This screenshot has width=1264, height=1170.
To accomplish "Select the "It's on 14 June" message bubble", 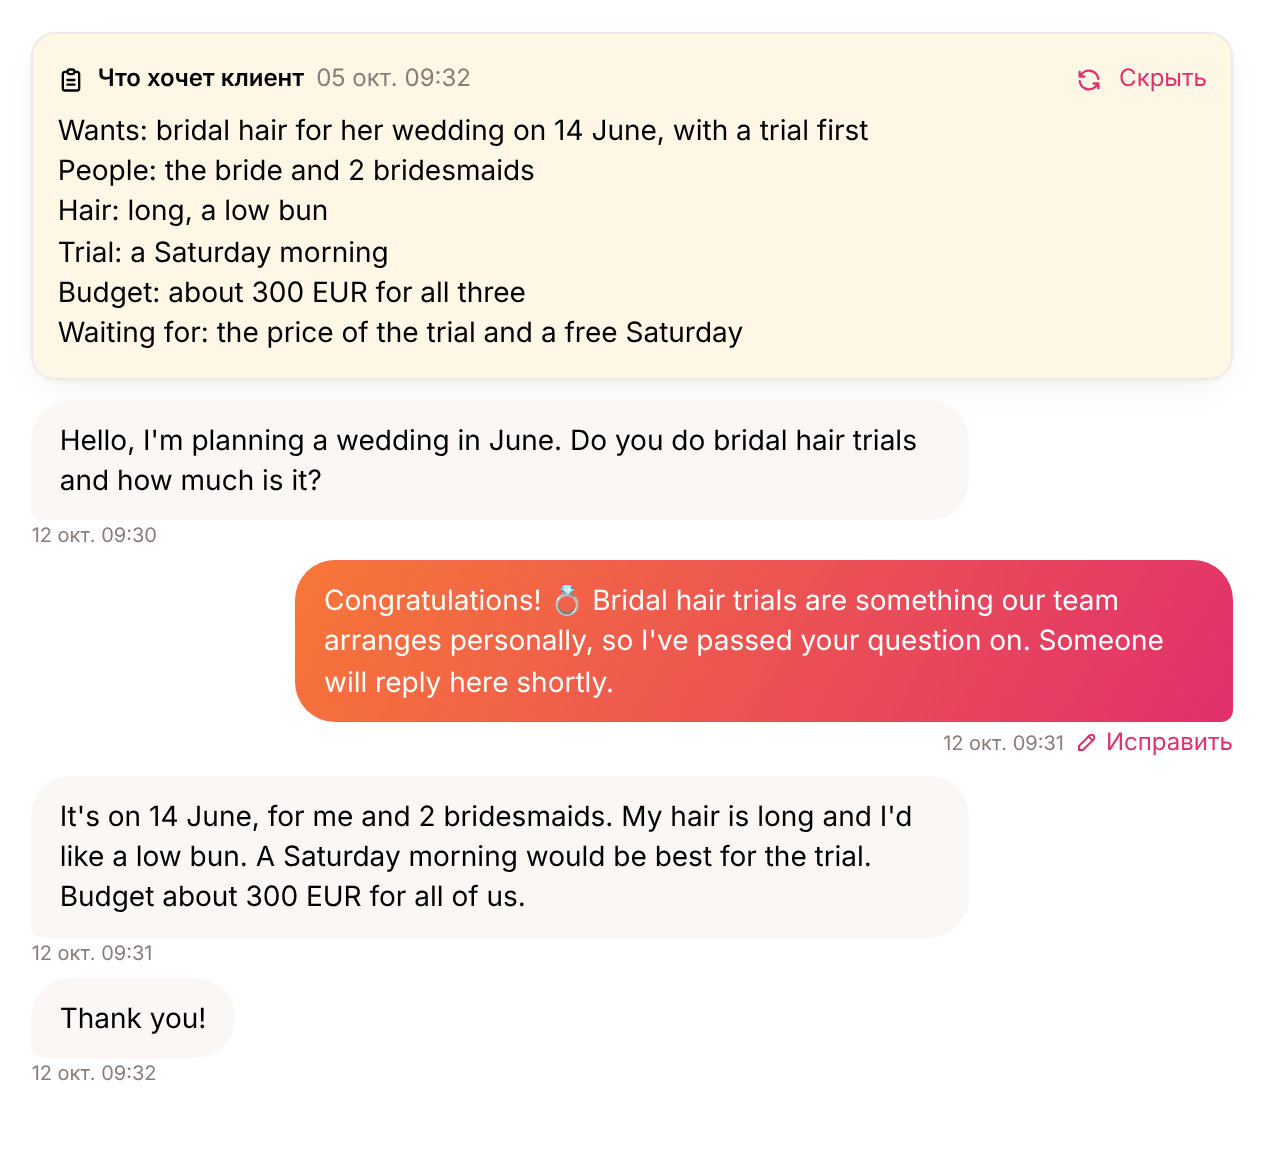I will pos(500,857).
